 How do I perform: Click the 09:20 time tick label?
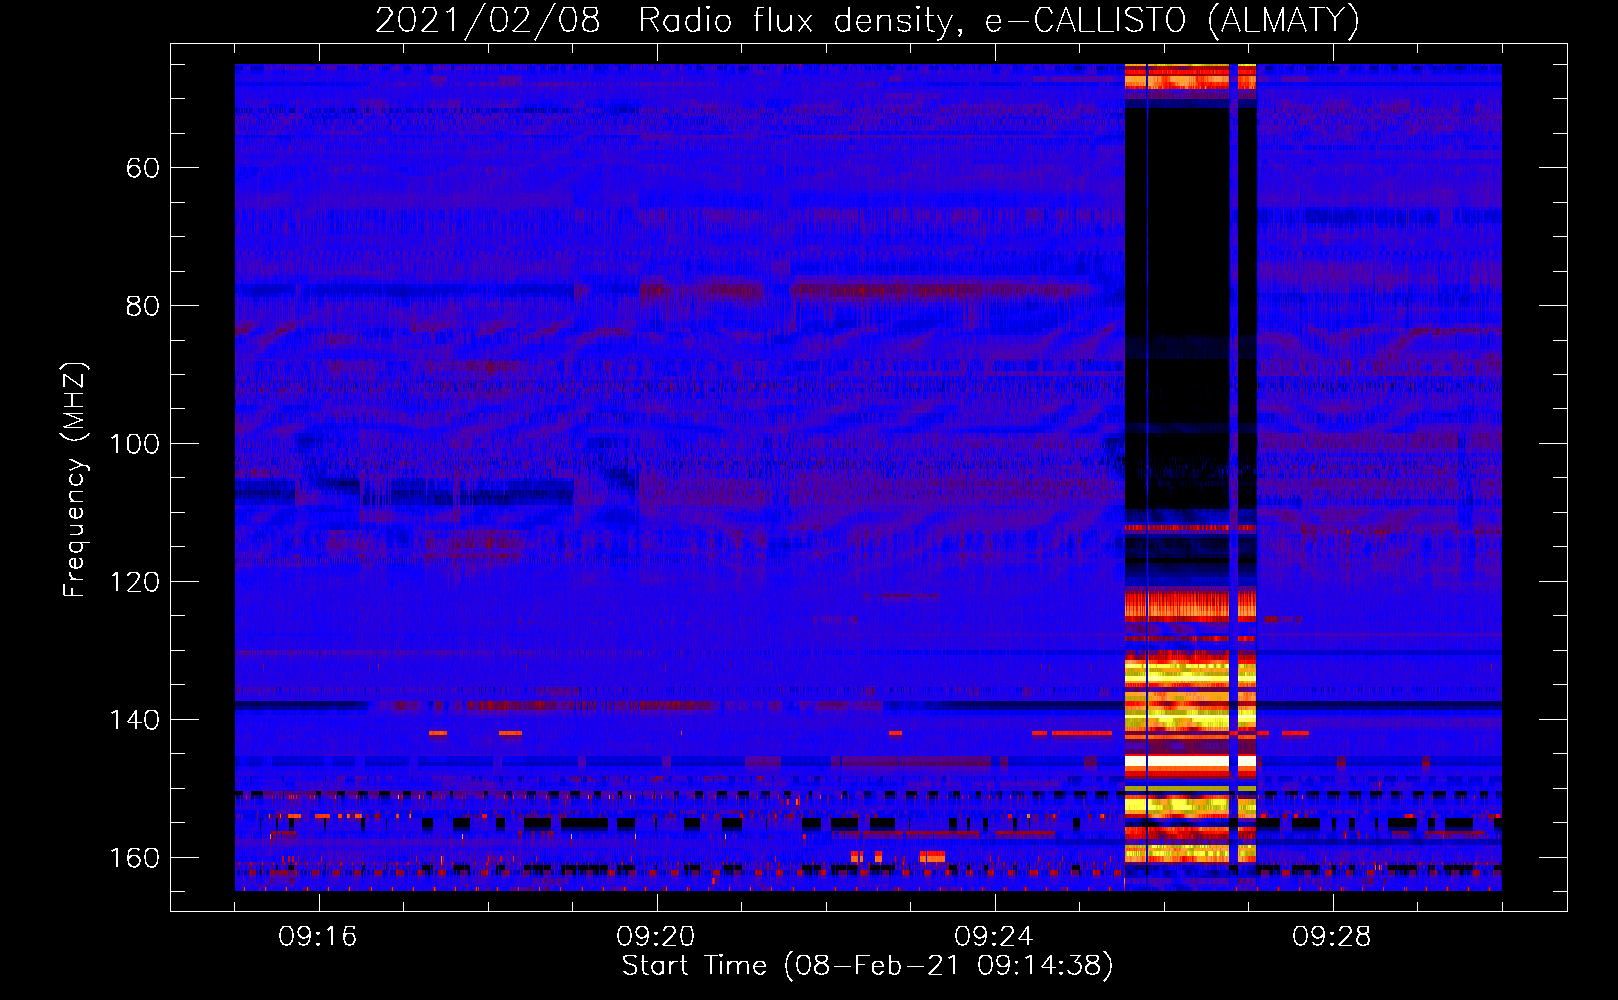[656, 937]
